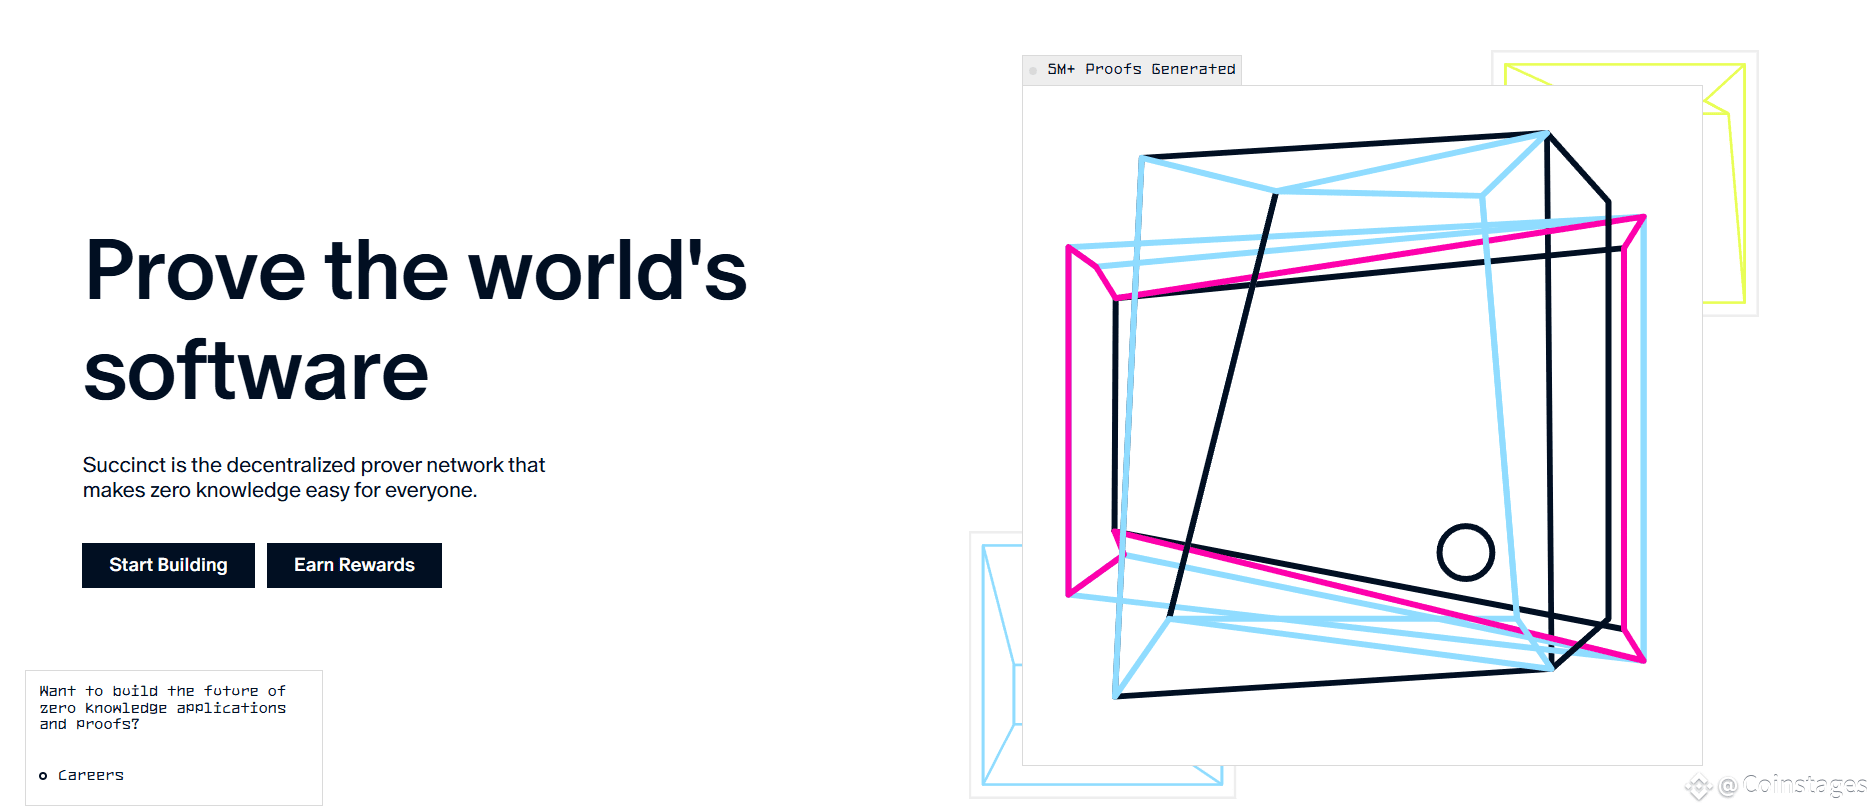
Task: Click the 'Succinct is the decentralized prover network' paragraph
Action: click(x=314, y=477)
